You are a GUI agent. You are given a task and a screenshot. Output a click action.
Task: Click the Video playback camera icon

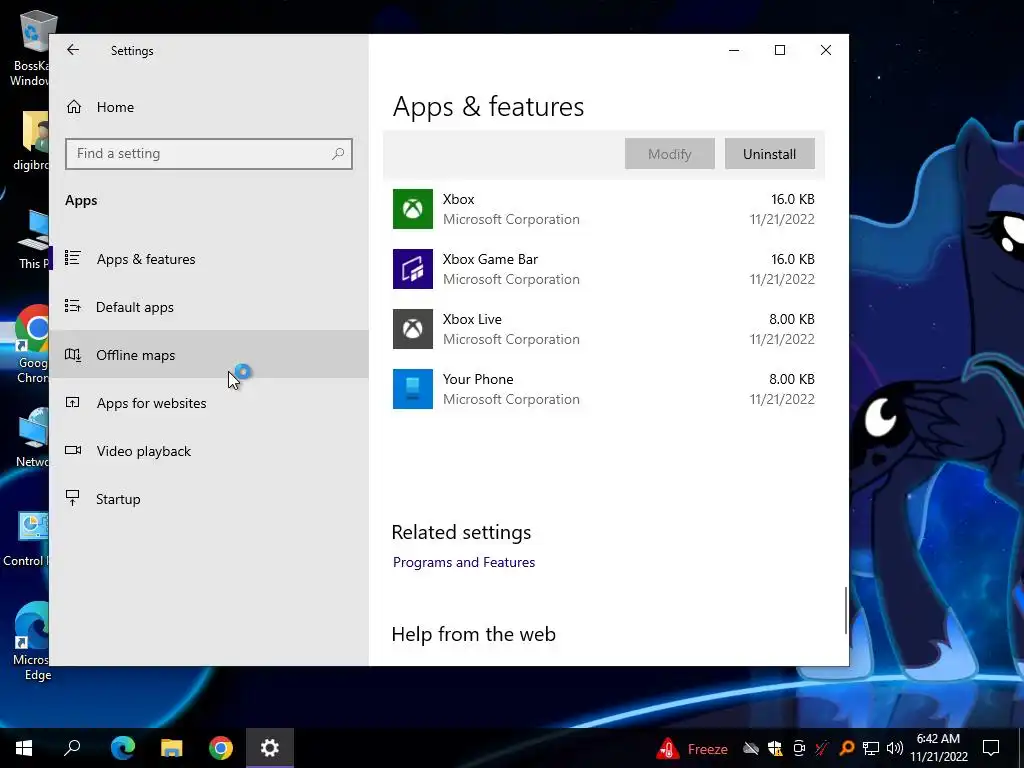tap(72, 450)
